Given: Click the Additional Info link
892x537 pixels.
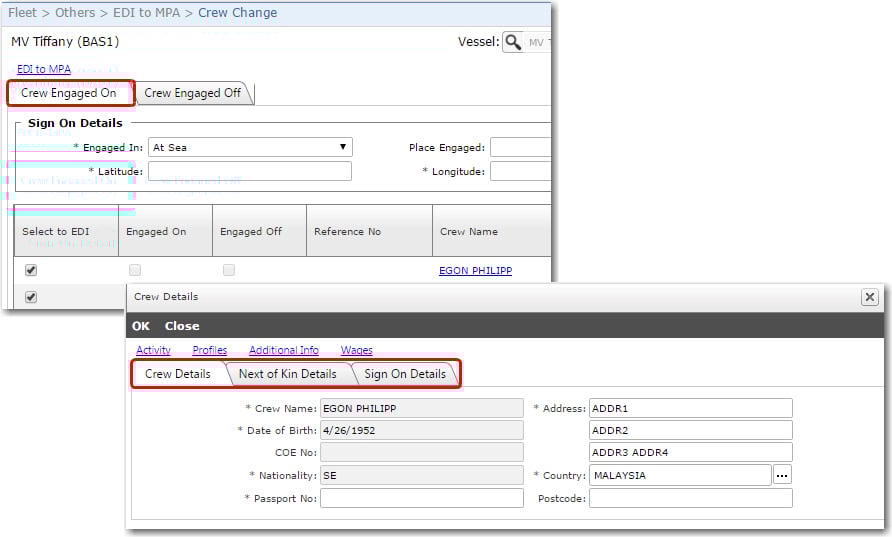Looking at the screenshot, I should (284, 350).
